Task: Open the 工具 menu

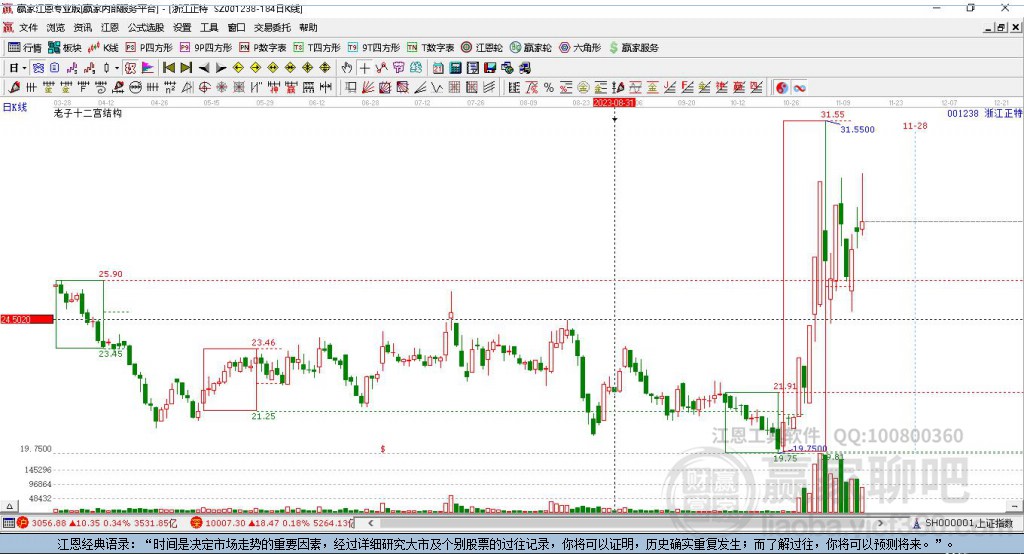Action: coord(209,27)
